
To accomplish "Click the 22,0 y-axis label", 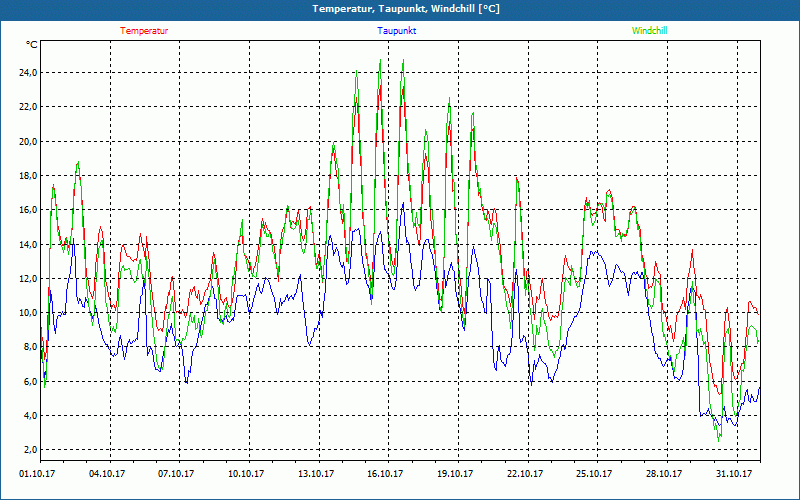I will tap(28, 107).
